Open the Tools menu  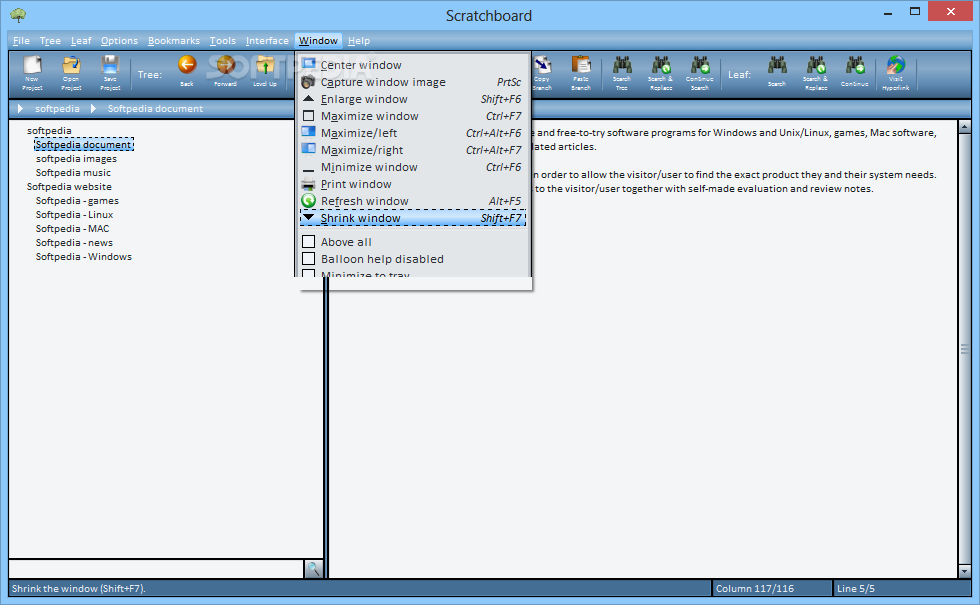click(222, 41)
